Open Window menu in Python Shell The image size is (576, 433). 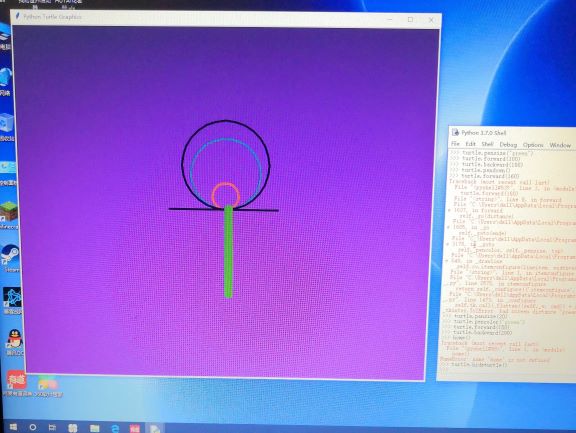coord(560,145)
